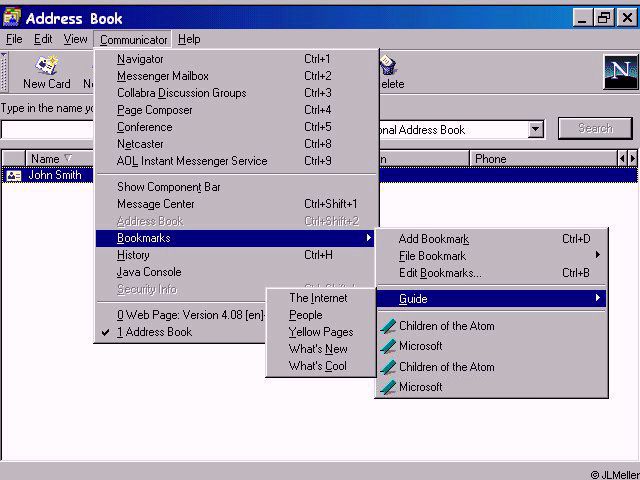Expand the Bookmarks submenu
The width and height of the screenshot is (640, 480).
[235, 238]
